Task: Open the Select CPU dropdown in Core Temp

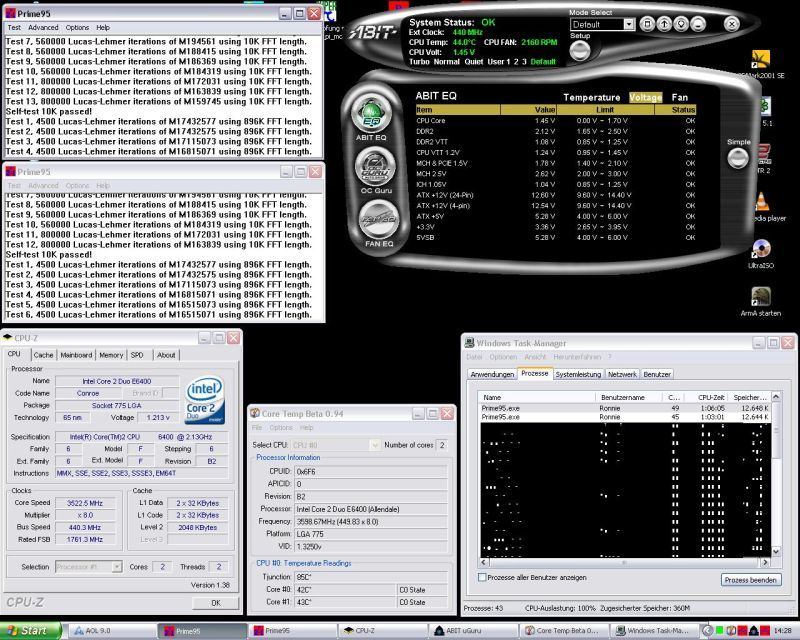Action: (375, 445)
